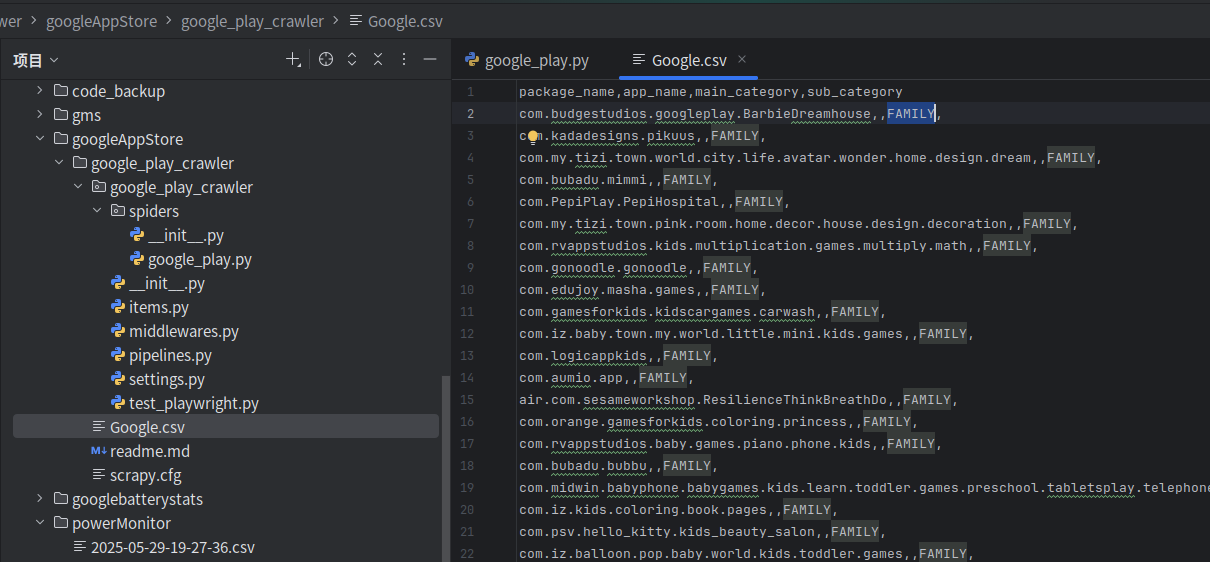Expand the code_backup folder

click(x=39, y=91)
